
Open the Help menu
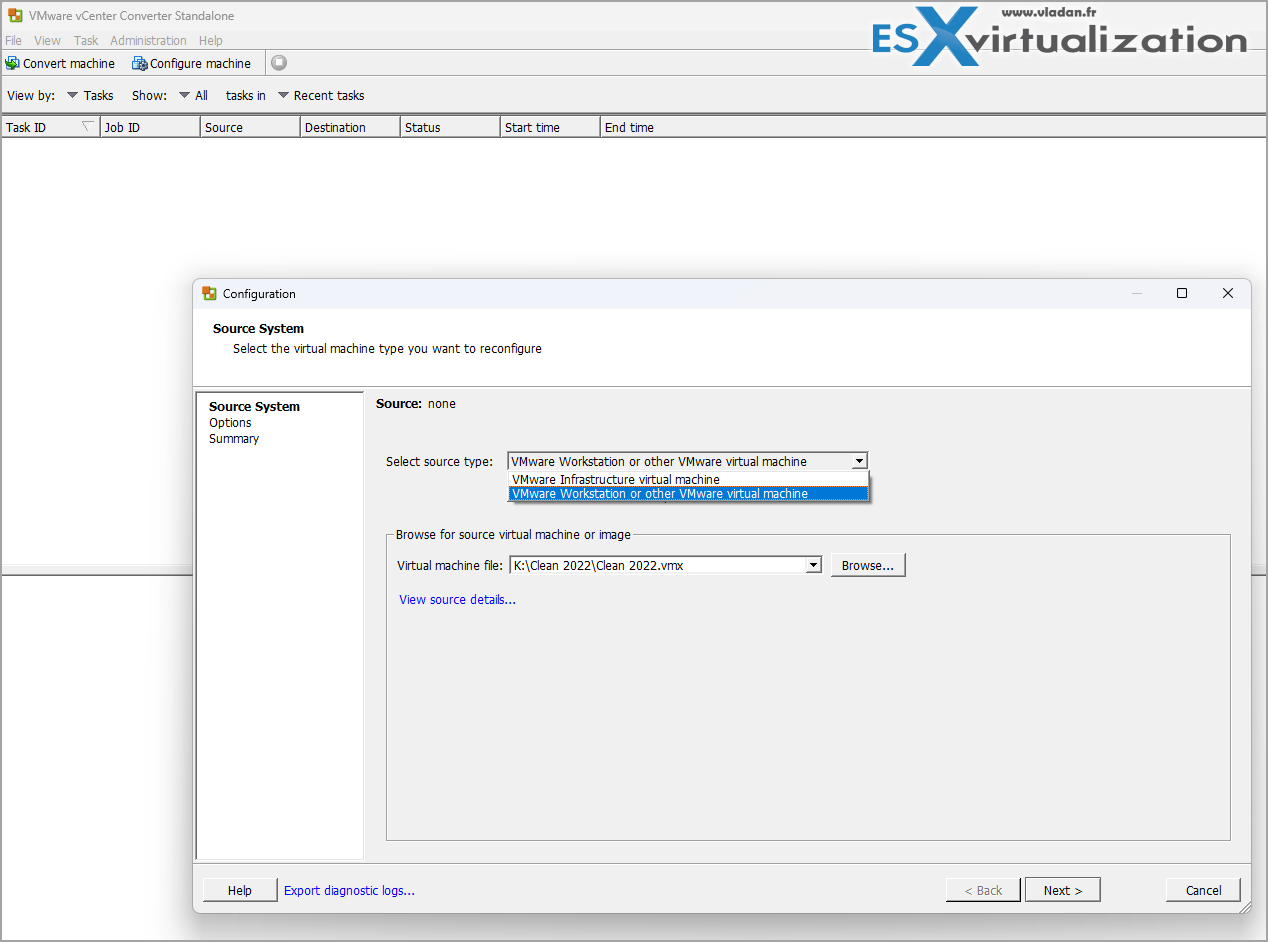[x=210, y=40]
